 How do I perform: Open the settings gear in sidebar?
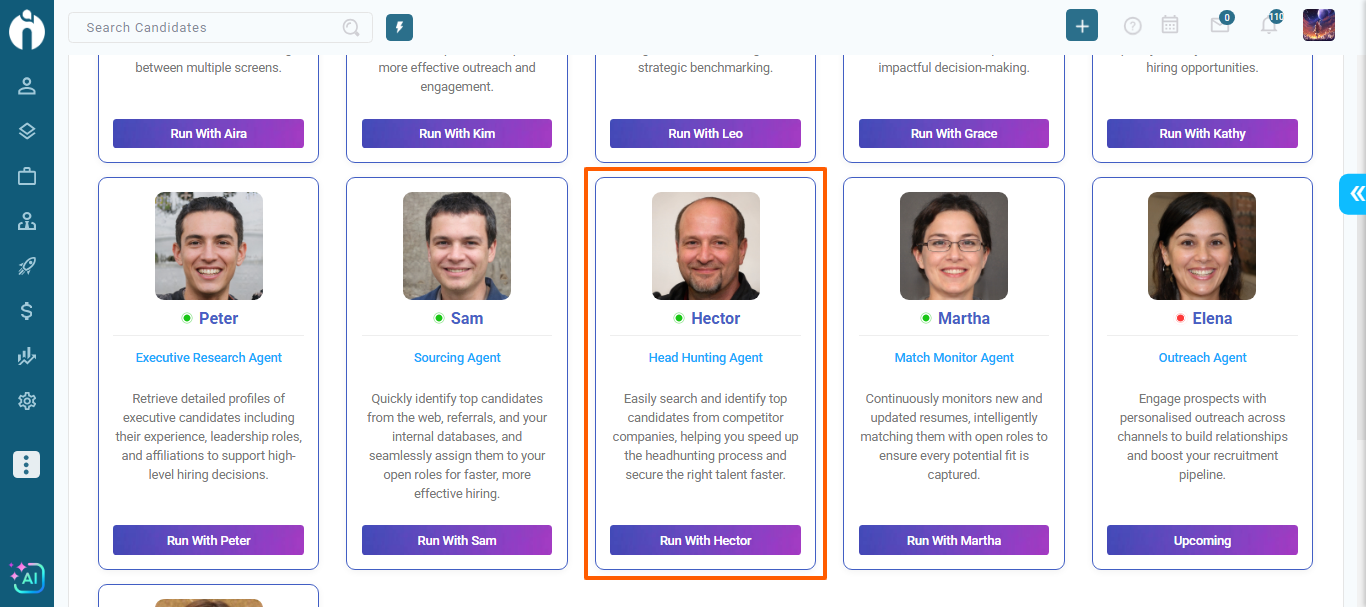click(27, 401)
